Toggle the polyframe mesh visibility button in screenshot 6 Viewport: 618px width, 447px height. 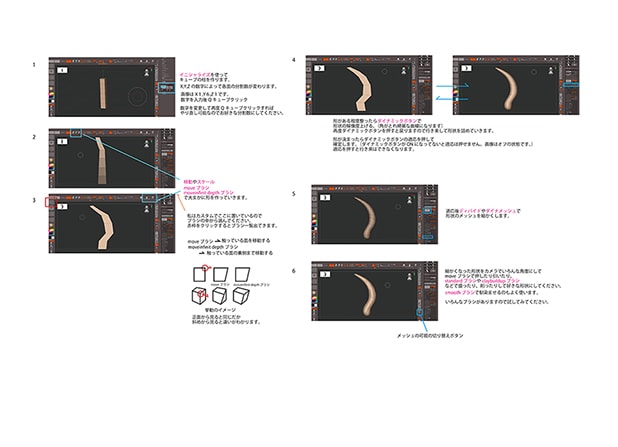(x=420, y=313)
